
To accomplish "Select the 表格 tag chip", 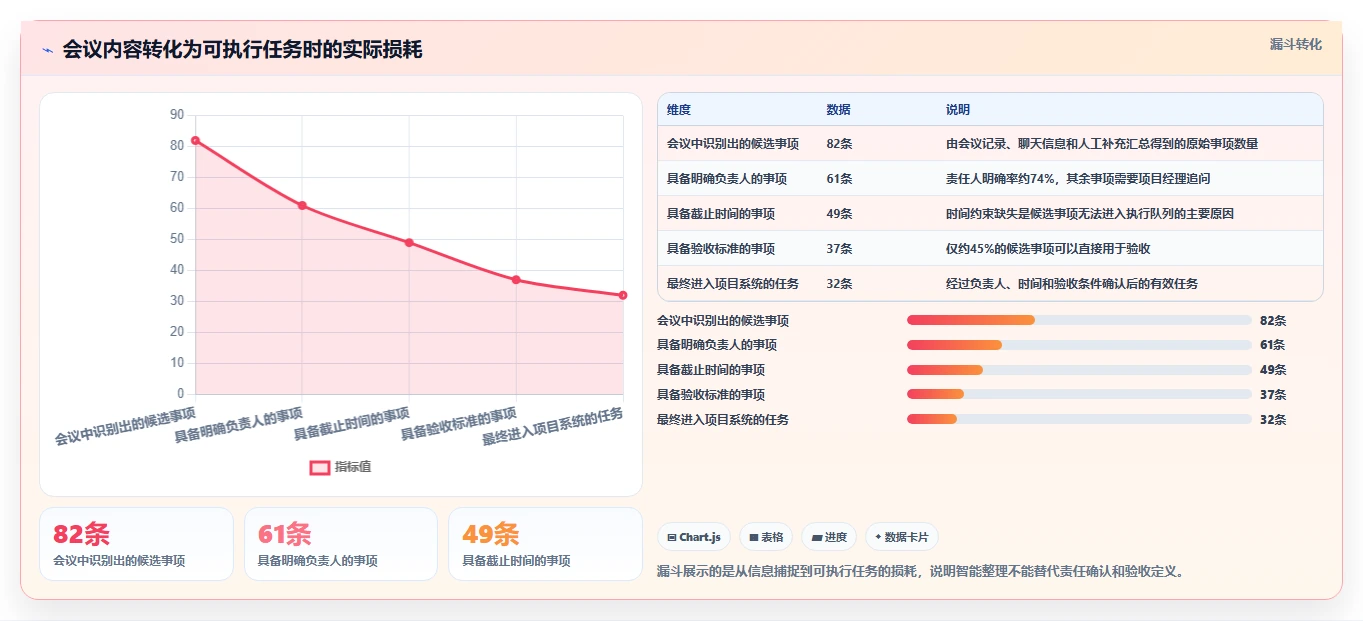I will click(766, 537).
